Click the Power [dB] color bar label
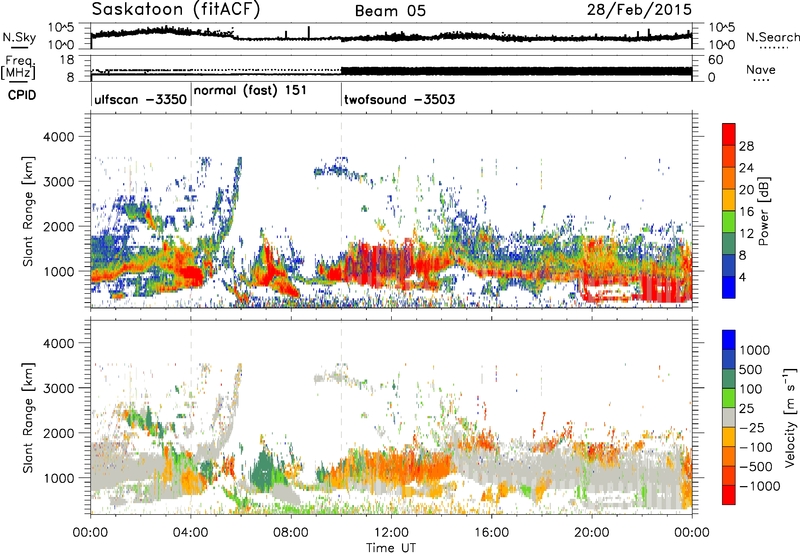Image resolution: width=800 pixels, height=554 pixels. (763, 211)
